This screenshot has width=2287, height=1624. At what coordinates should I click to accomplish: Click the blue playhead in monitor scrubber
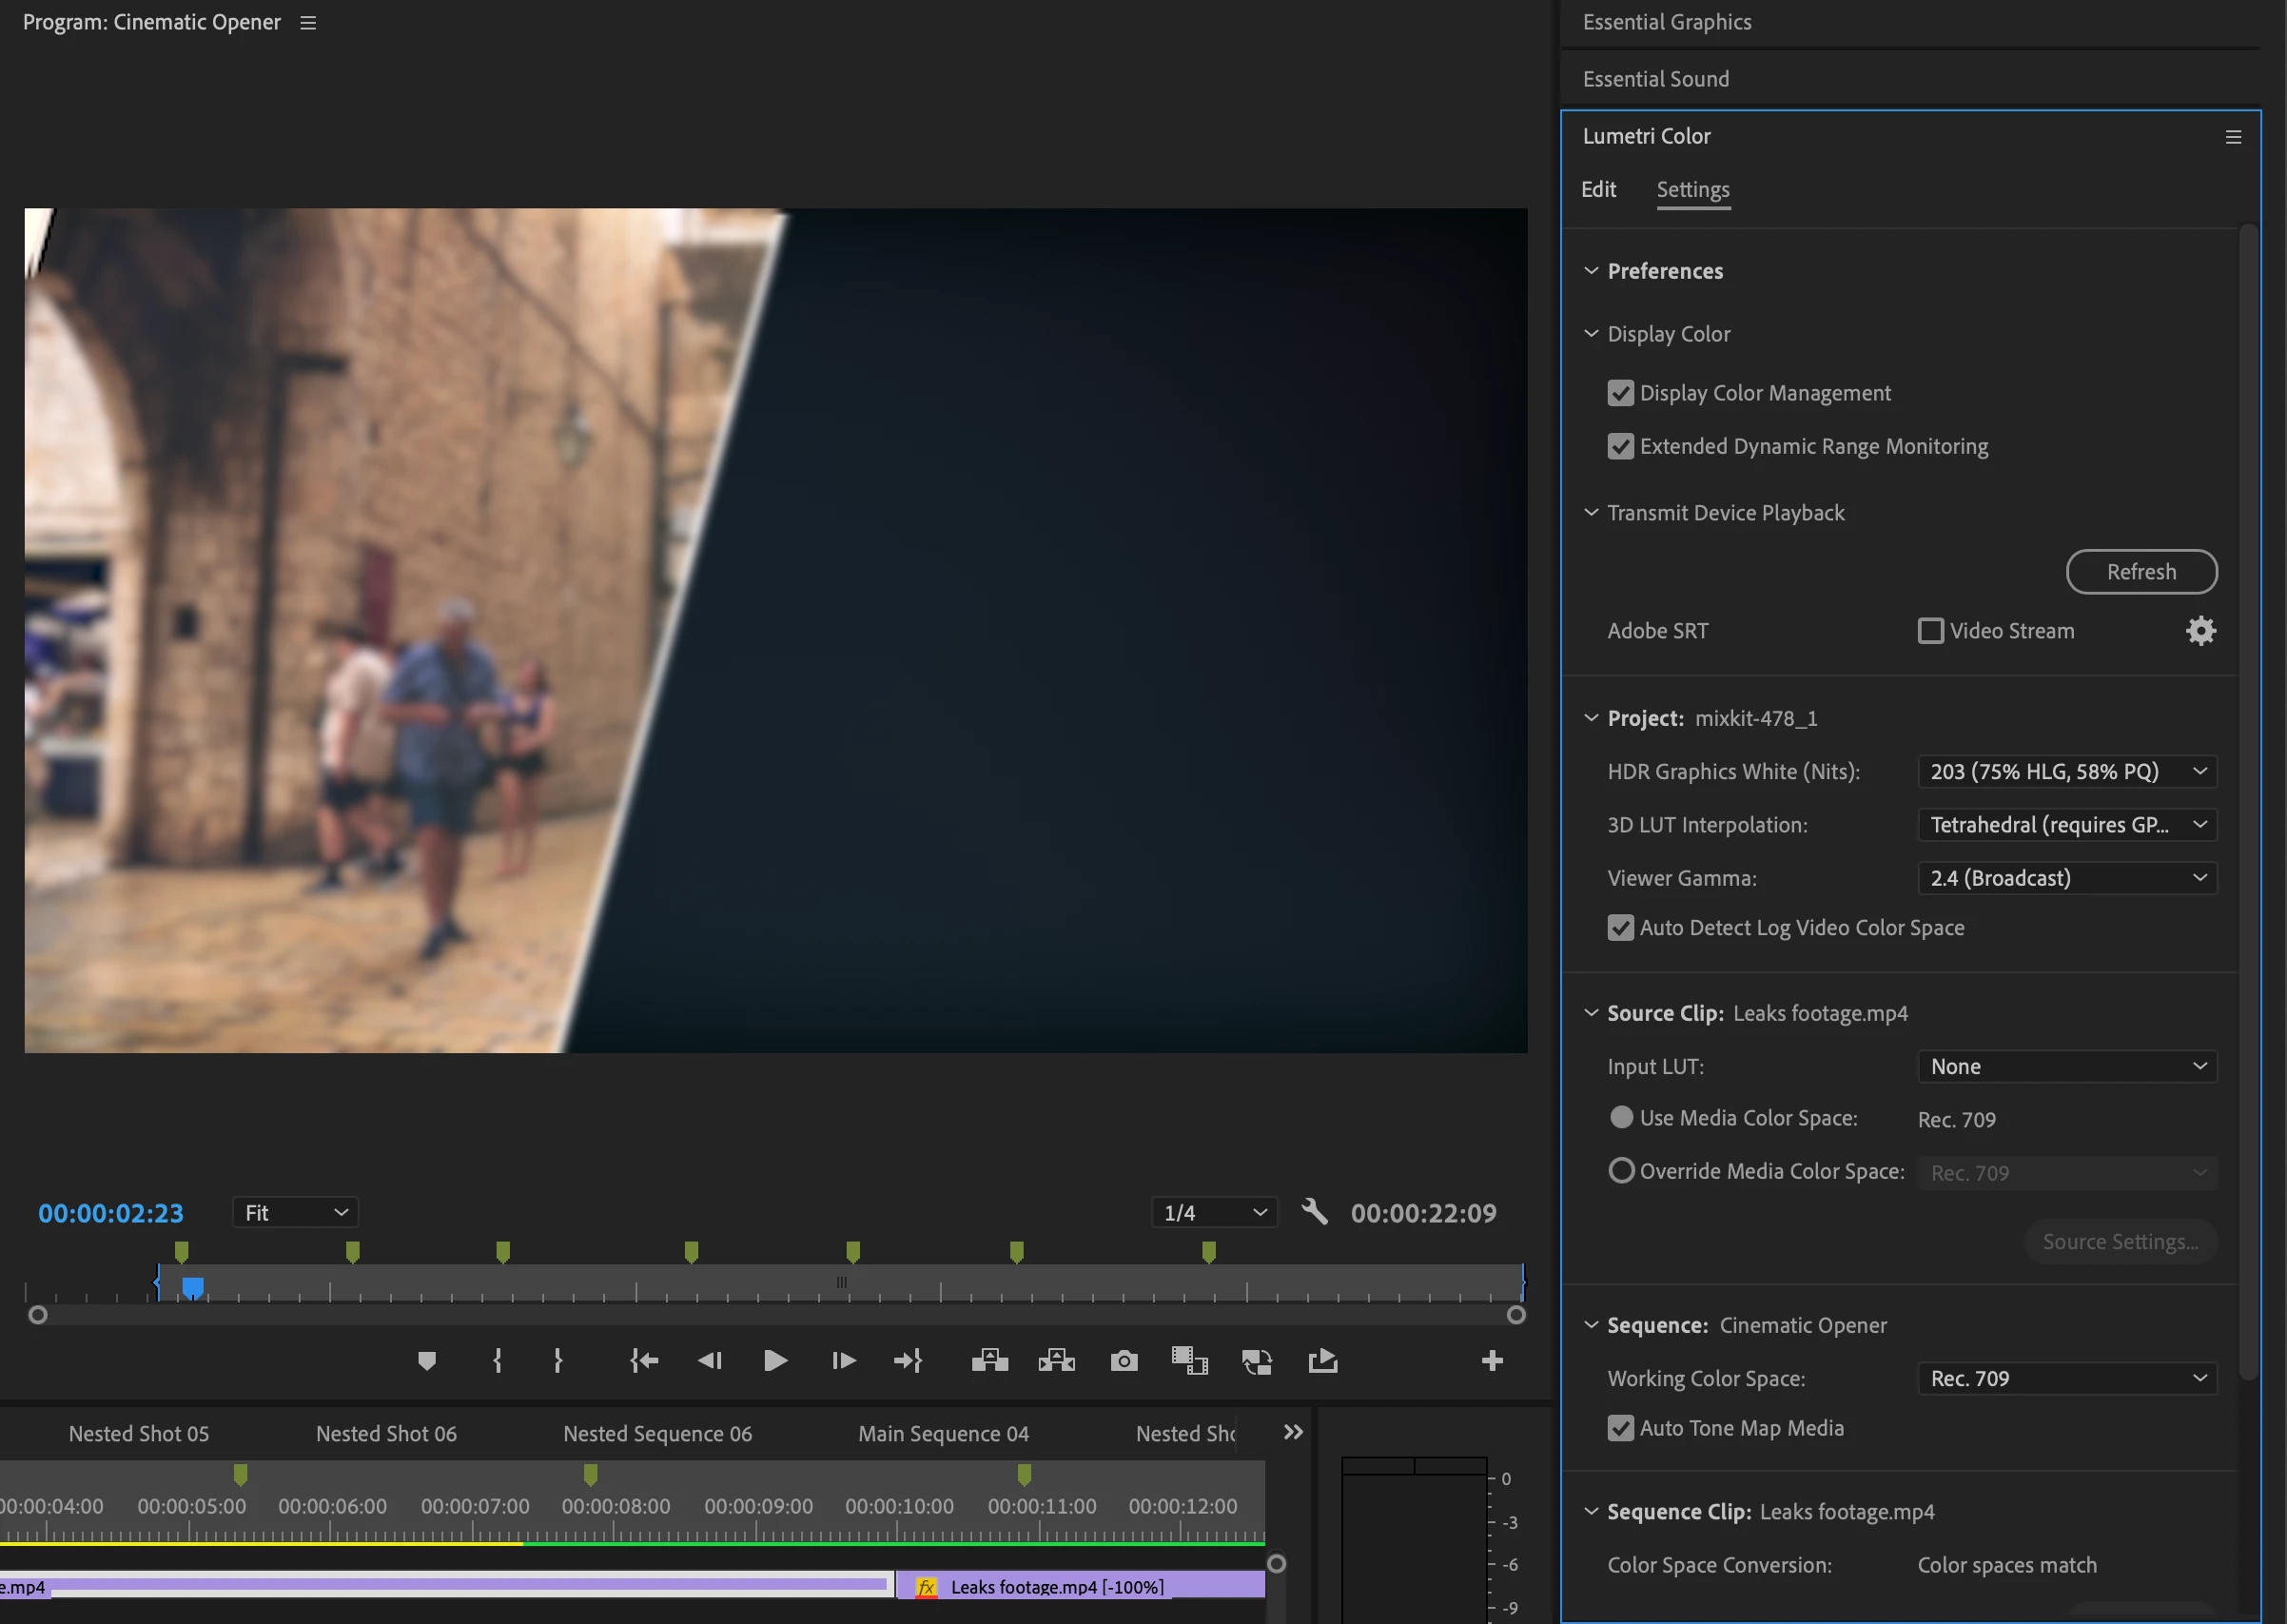193,1287
